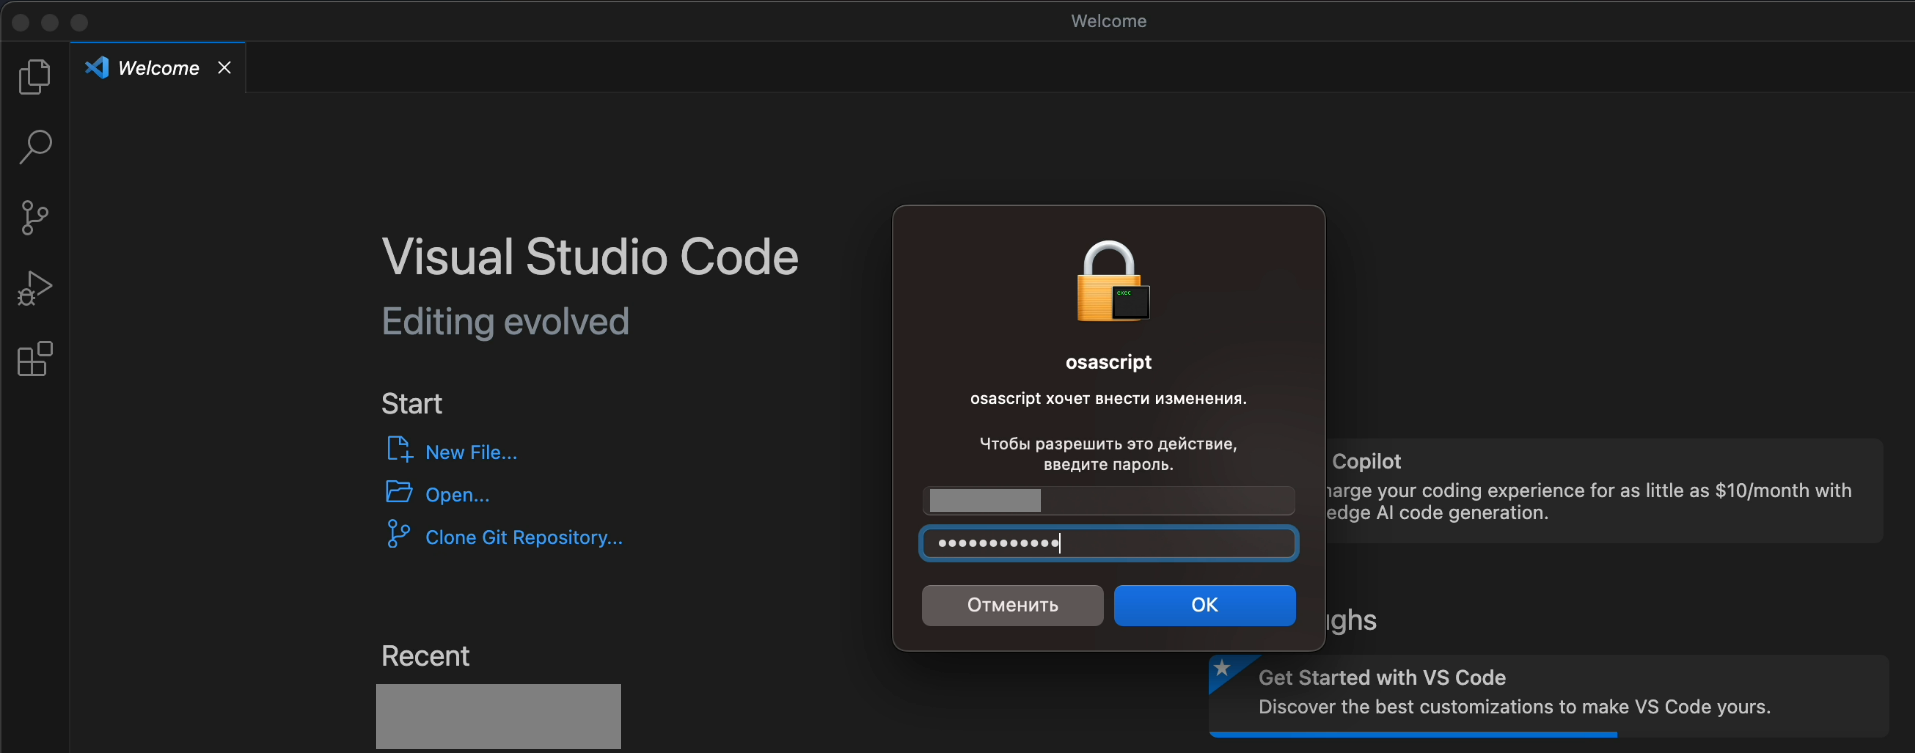Image resolution: width=1915 pixels, height=753 pixels.
Task: Click the 'osascript' dialog title
Action: (x=1108, y=362)
